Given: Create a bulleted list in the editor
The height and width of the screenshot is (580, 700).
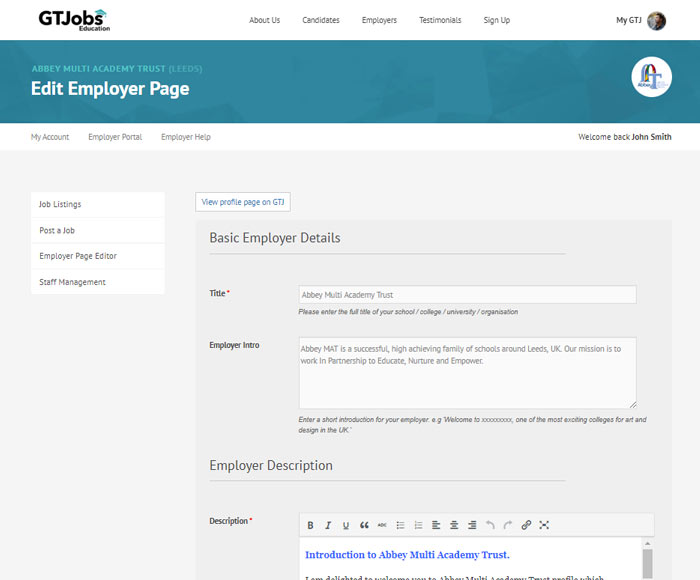Looking at the screenshot, I should coord(400,525).
